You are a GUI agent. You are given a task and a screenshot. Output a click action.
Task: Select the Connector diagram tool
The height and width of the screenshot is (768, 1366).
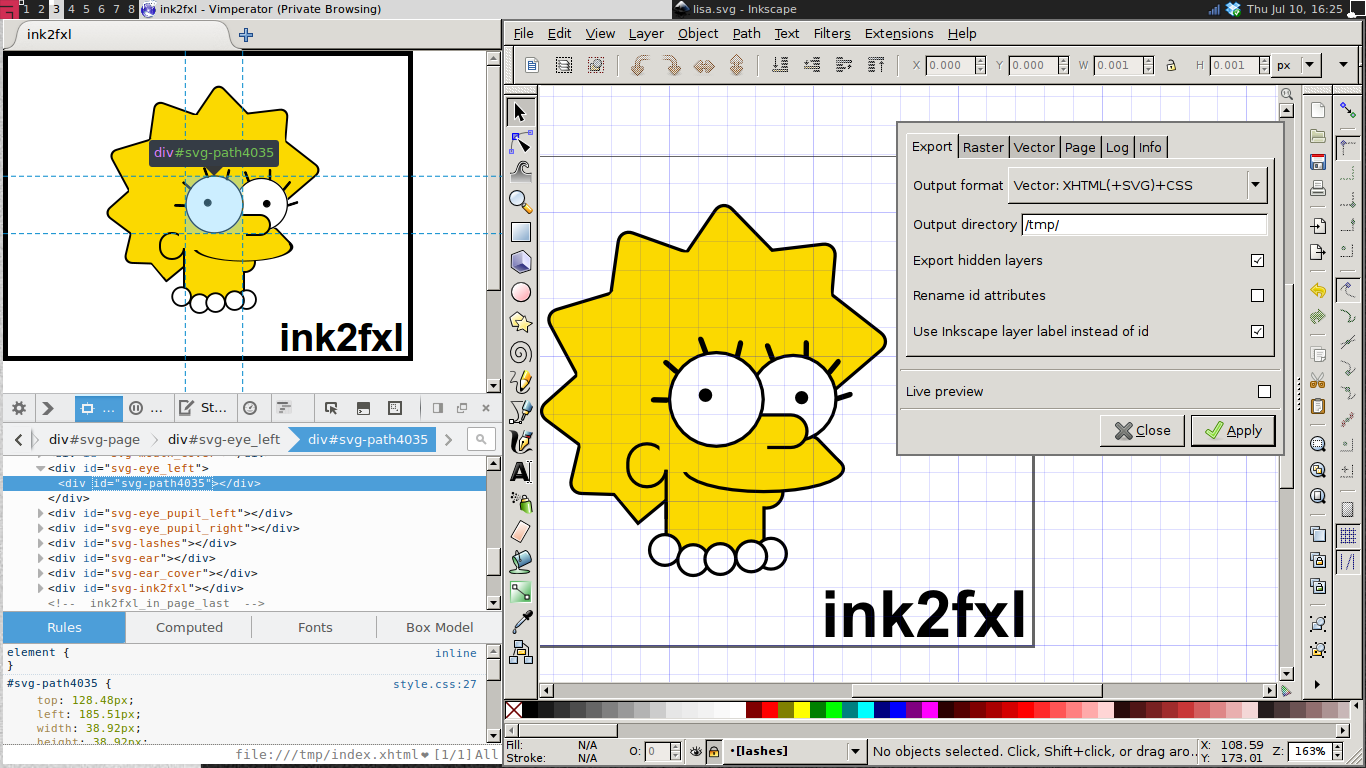[520, 652]
